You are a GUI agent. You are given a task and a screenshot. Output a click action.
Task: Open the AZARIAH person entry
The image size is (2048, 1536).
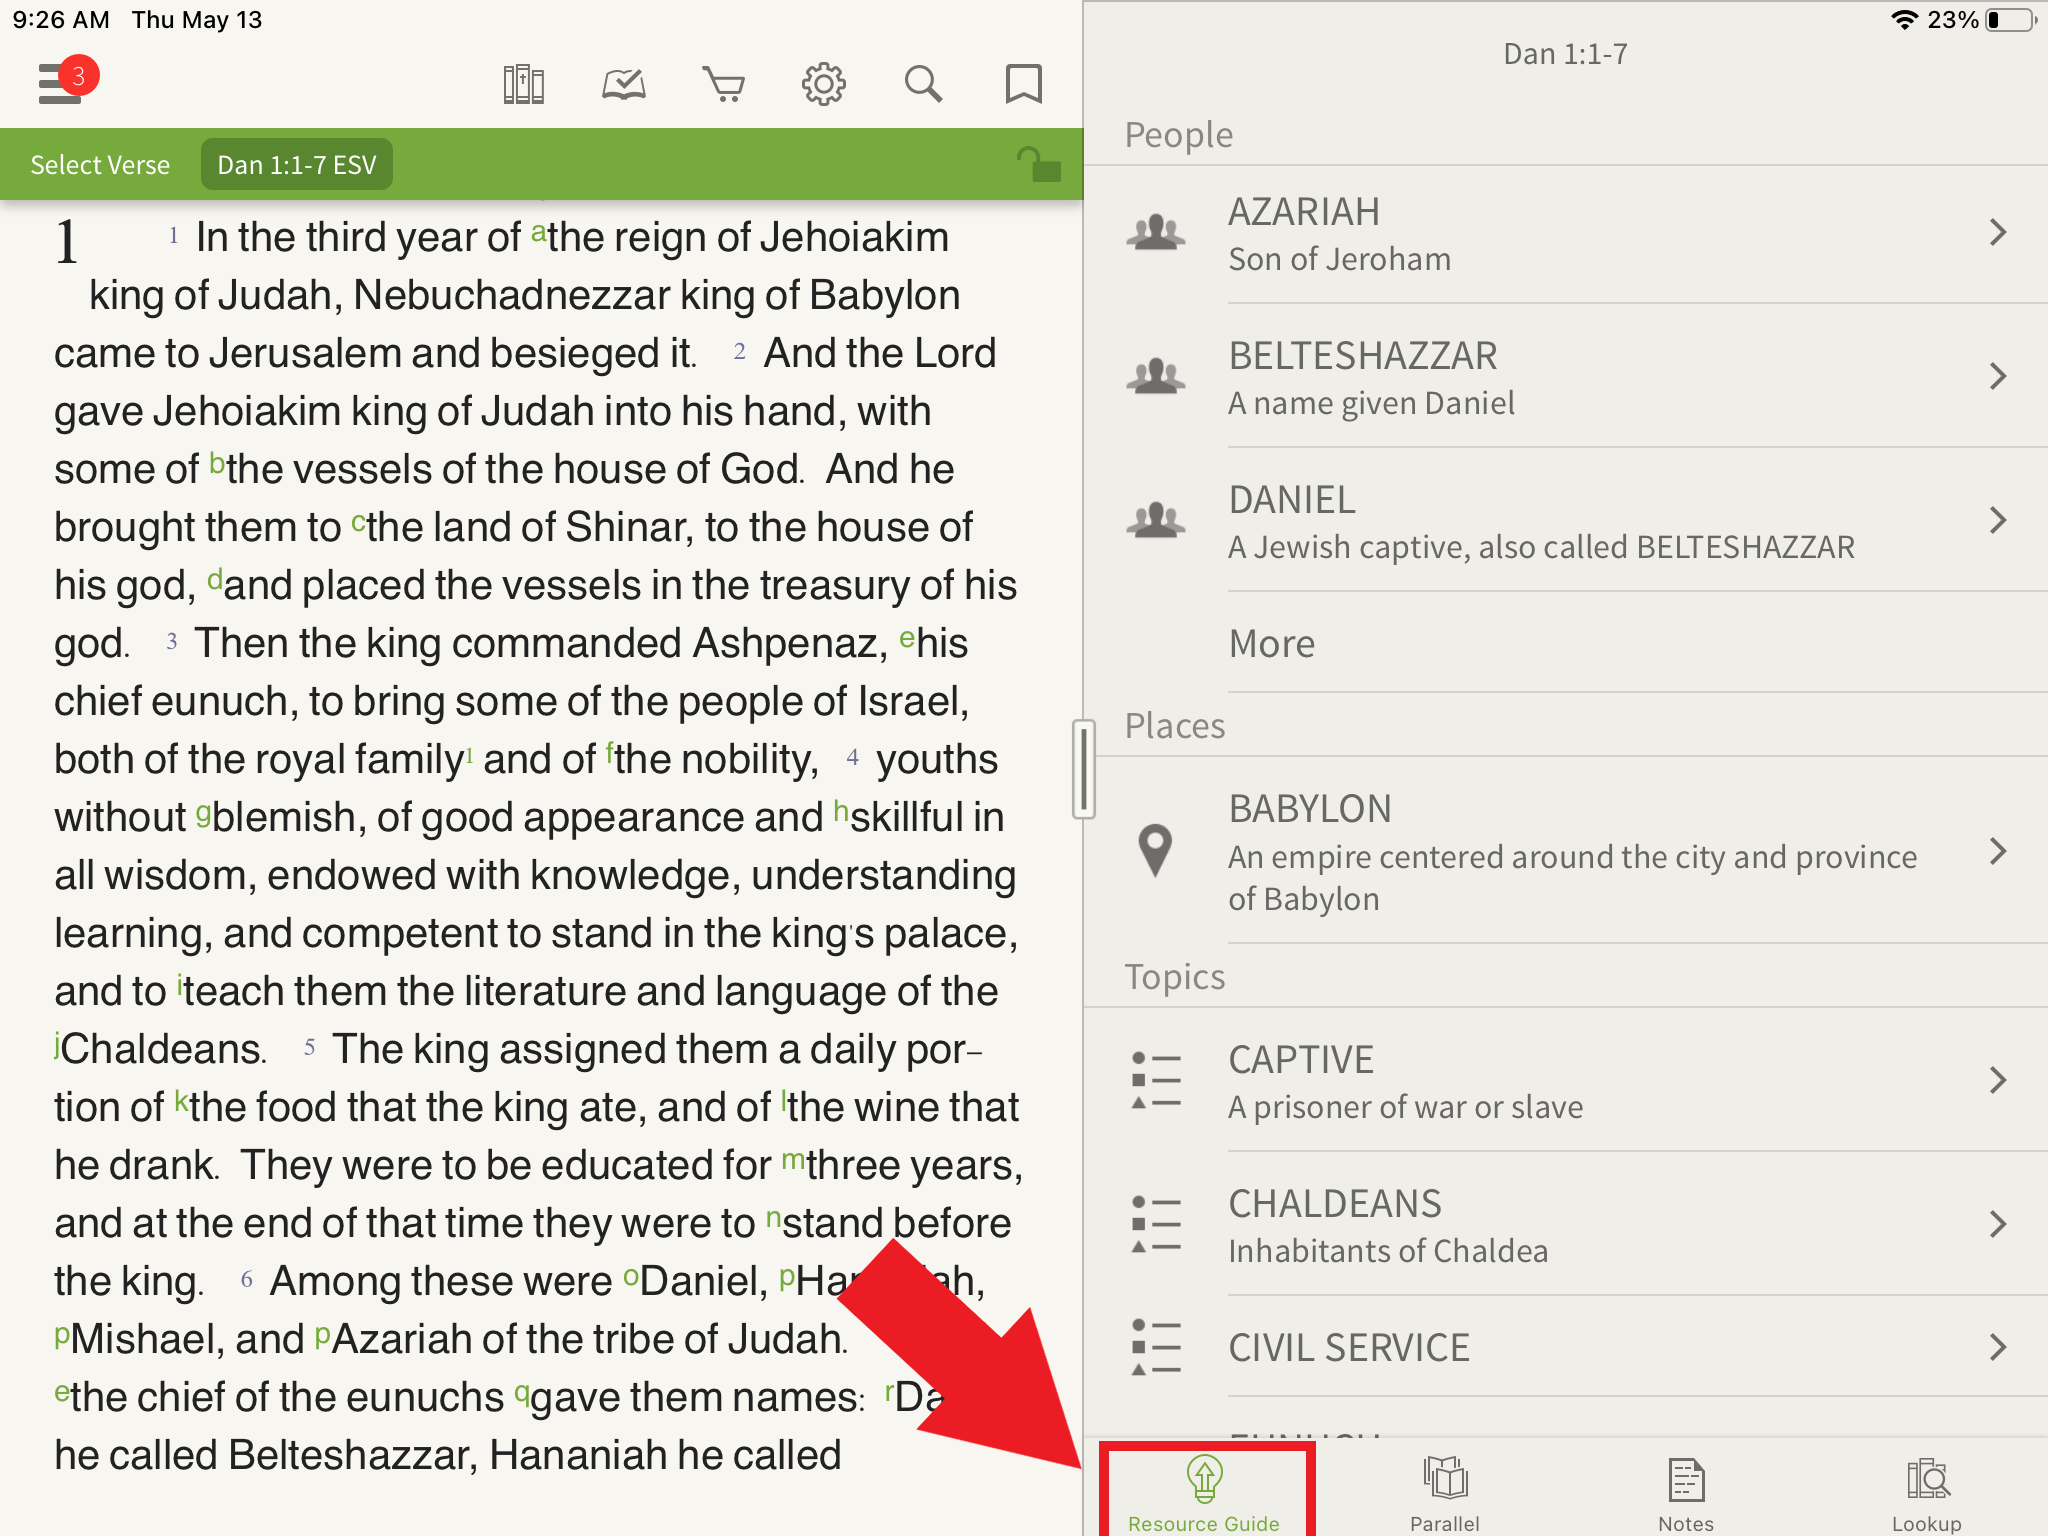[1566, 234]
